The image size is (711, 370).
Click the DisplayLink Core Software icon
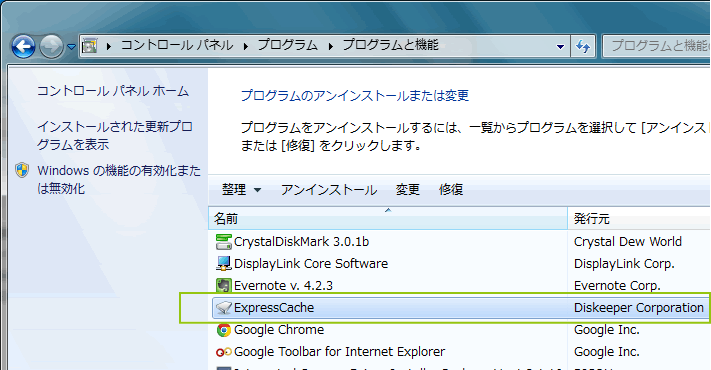point(224,263)
